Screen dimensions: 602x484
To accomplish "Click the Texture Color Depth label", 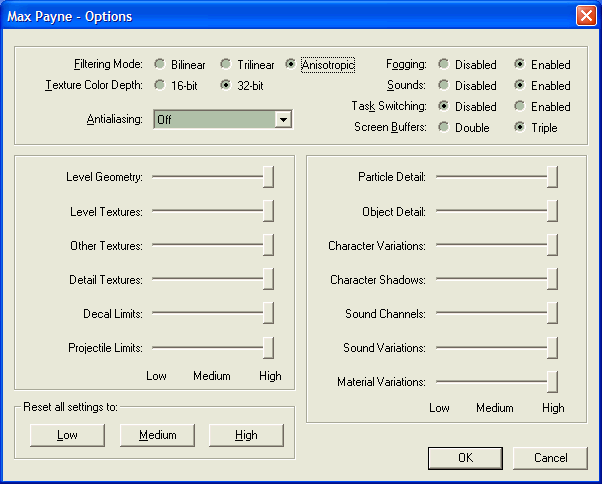I will [94, 85].
